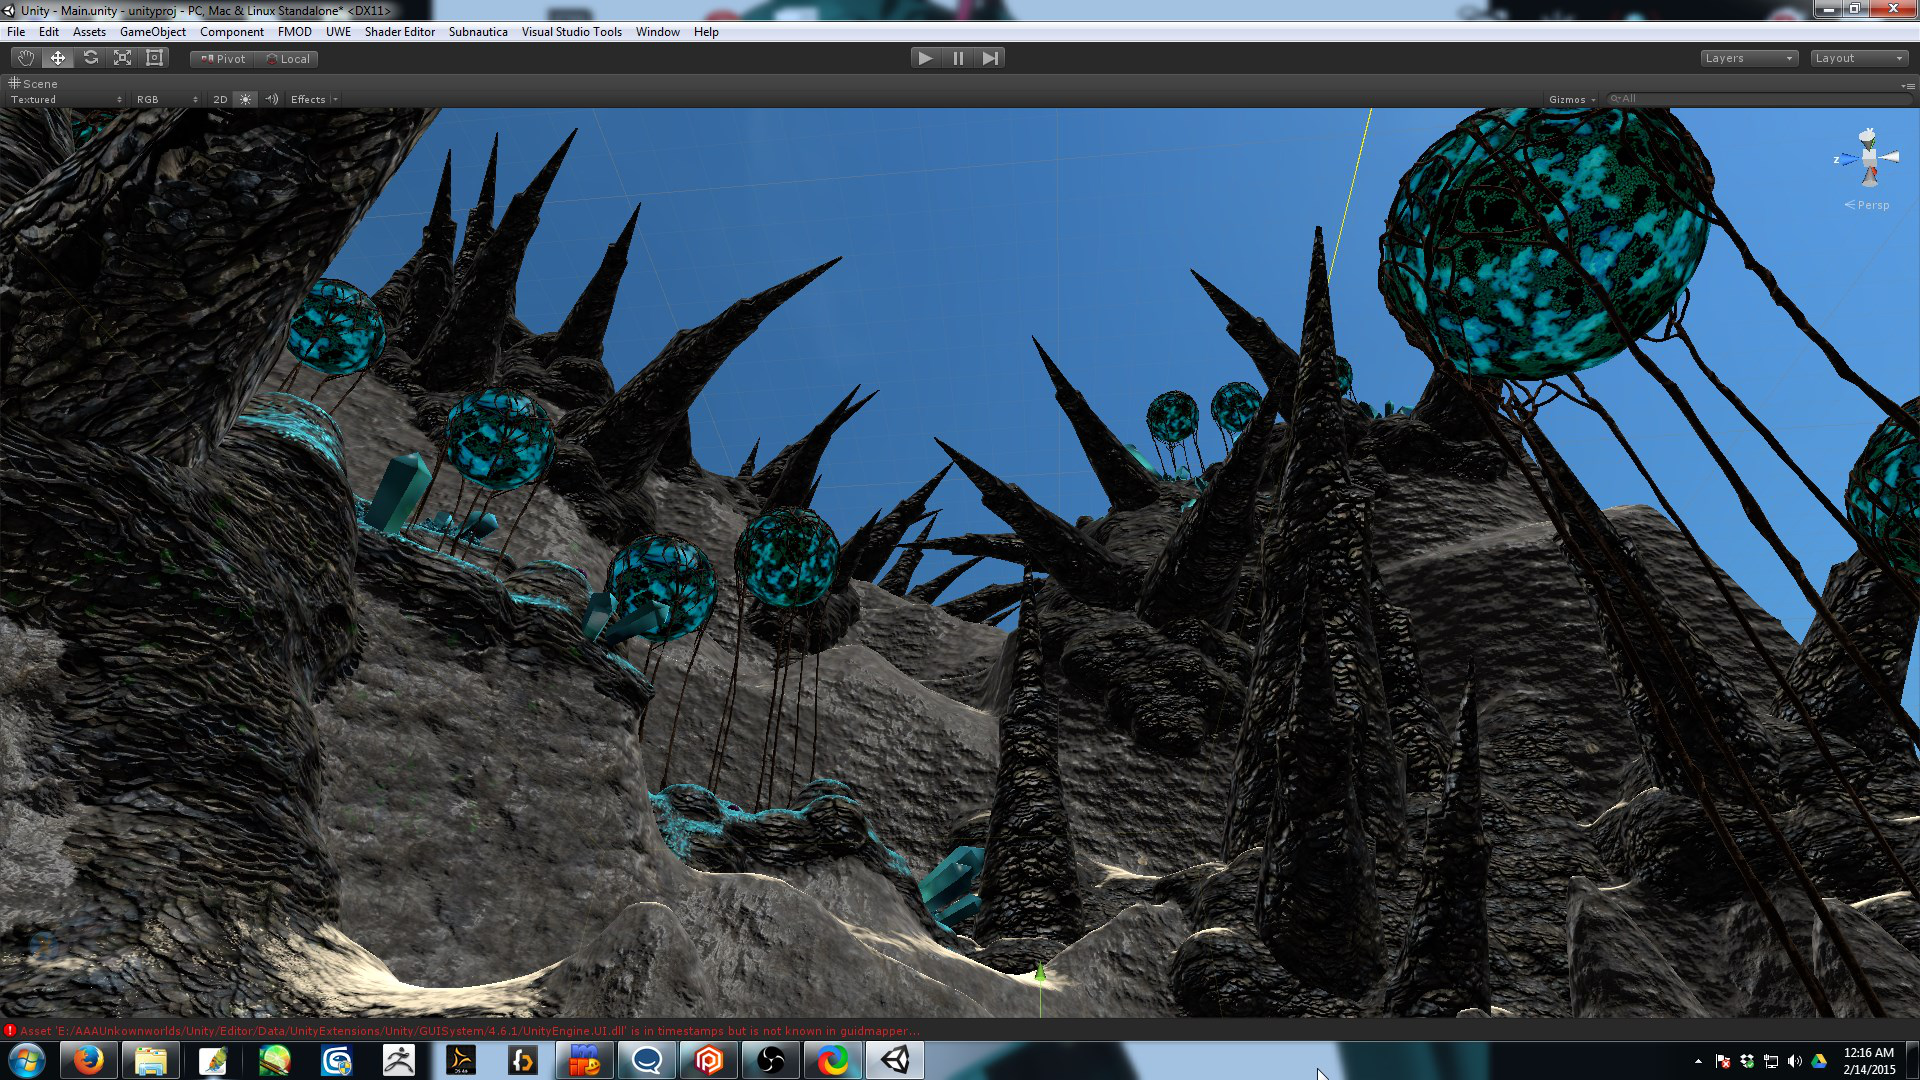The height and width of the screenshot is (1080, 1920).
Task: Start Play mode
Action: [925, 58]
